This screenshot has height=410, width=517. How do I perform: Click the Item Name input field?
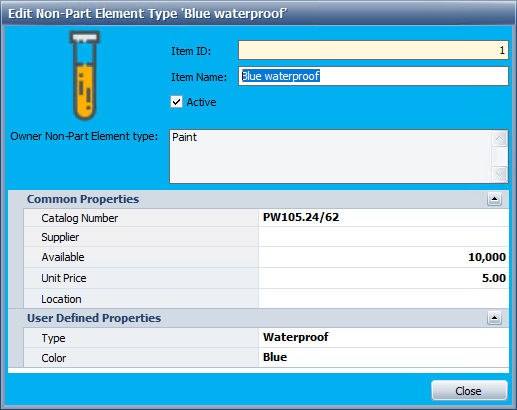[x=373, y=76]
